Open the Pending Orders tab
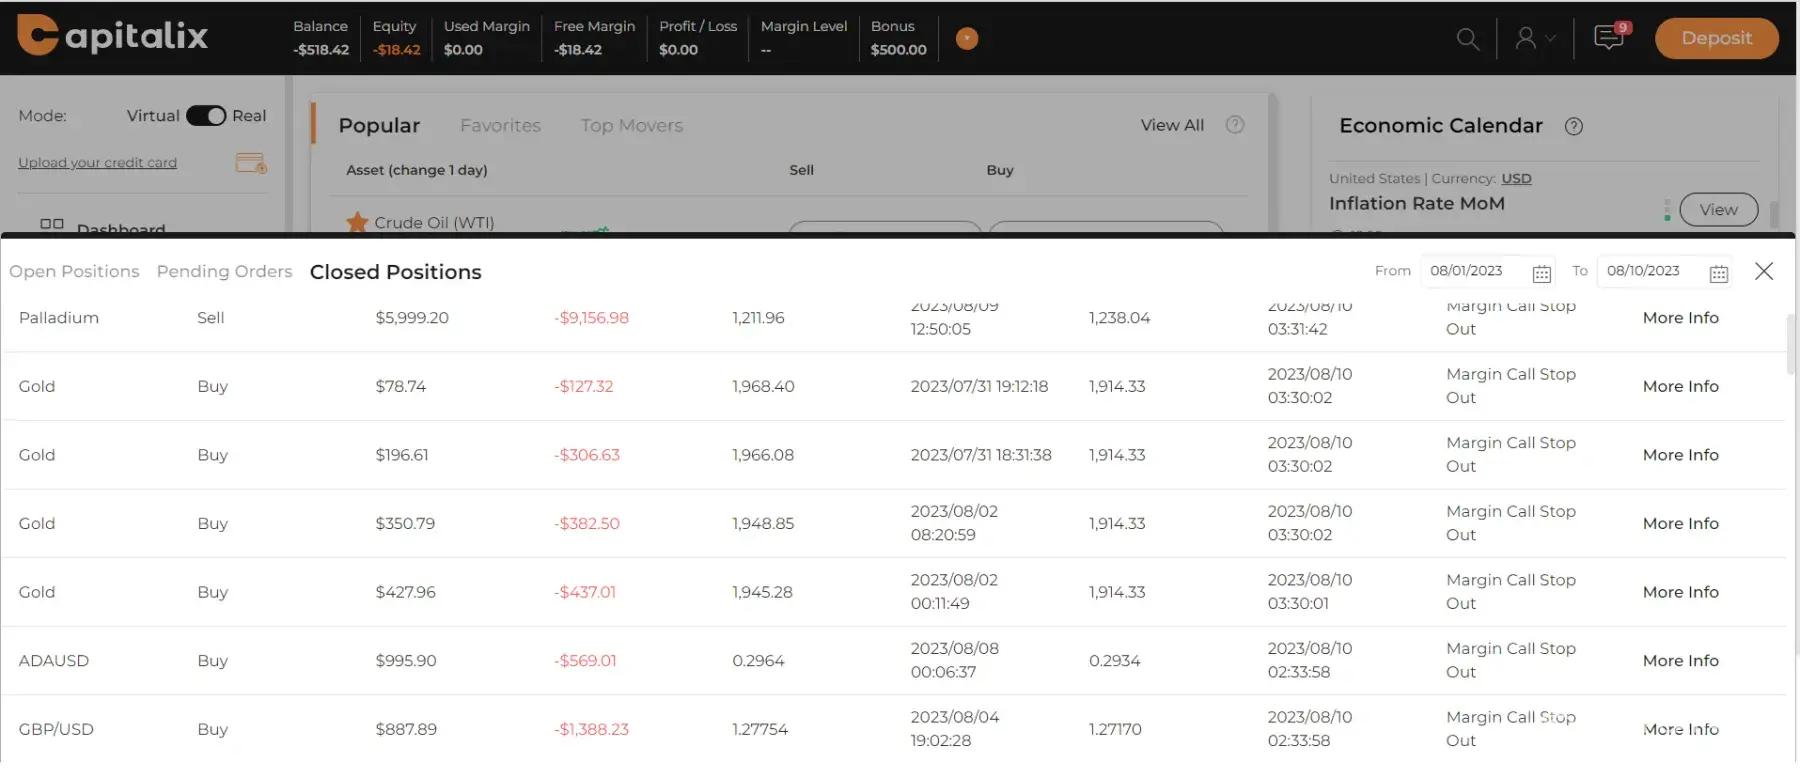Screen dimensions: 1800x778 (x=224, y=272)
